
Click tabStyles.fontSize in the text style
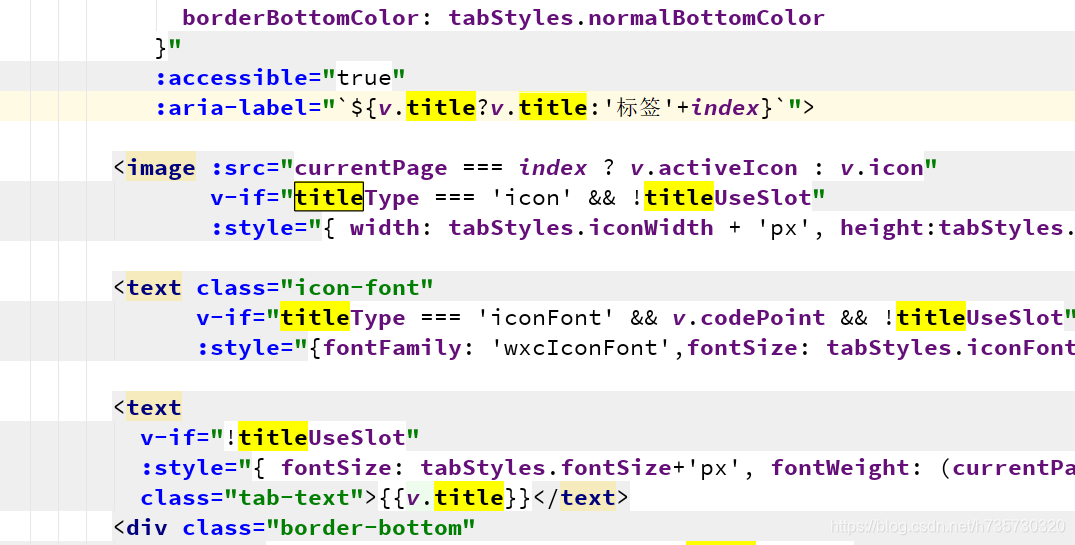tap(546, 468)
